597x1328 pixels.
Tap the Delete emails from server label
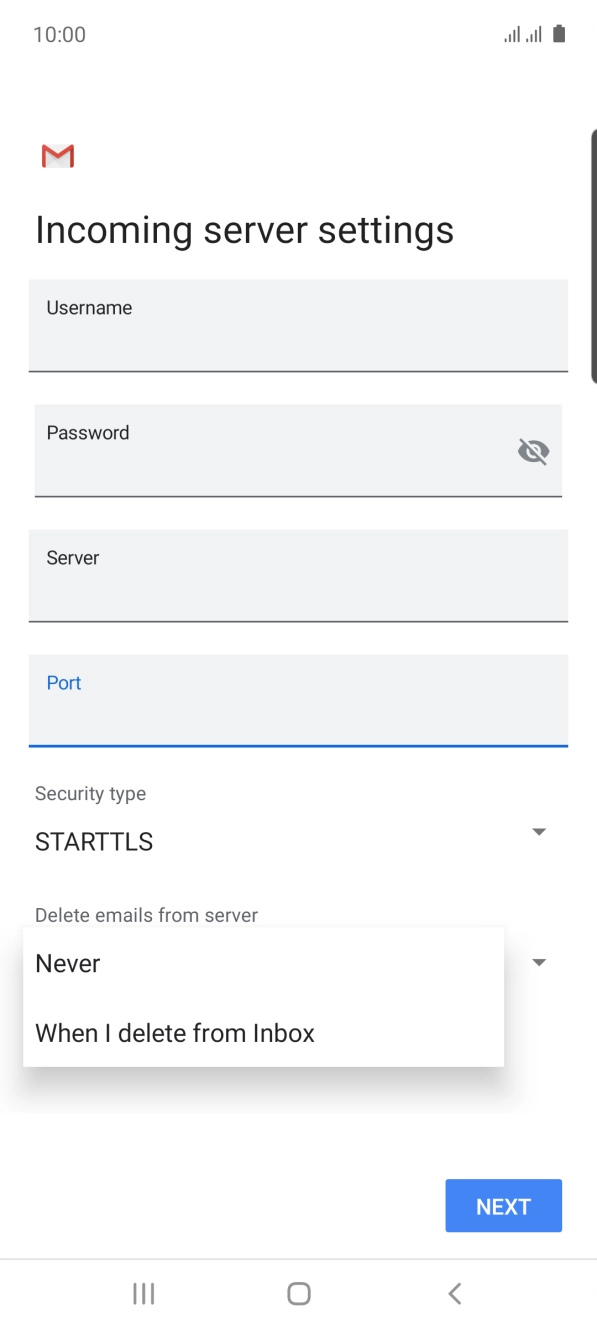145,915
